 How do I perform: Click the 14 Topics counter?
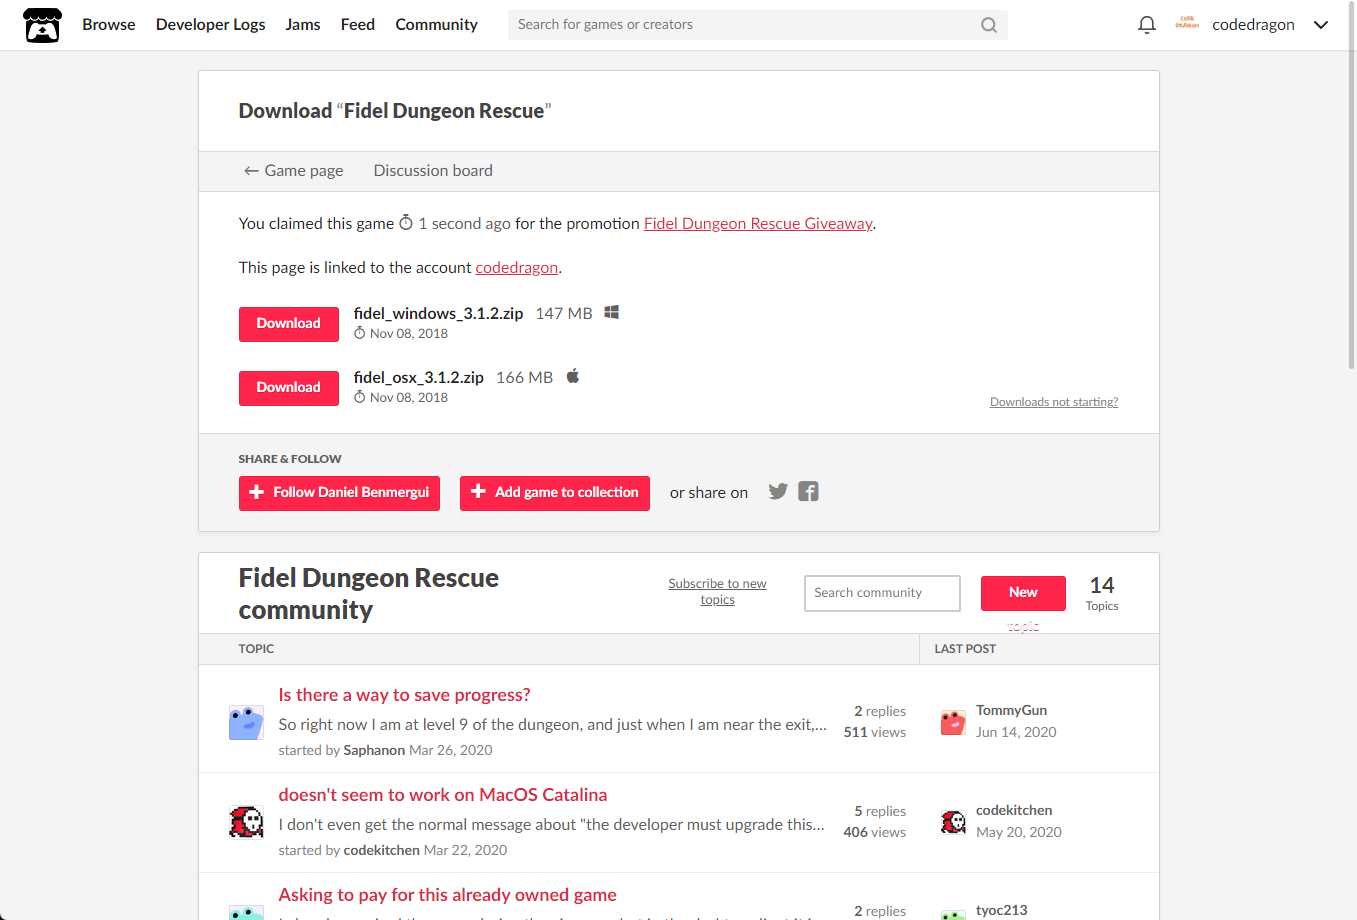(1102, 593)
